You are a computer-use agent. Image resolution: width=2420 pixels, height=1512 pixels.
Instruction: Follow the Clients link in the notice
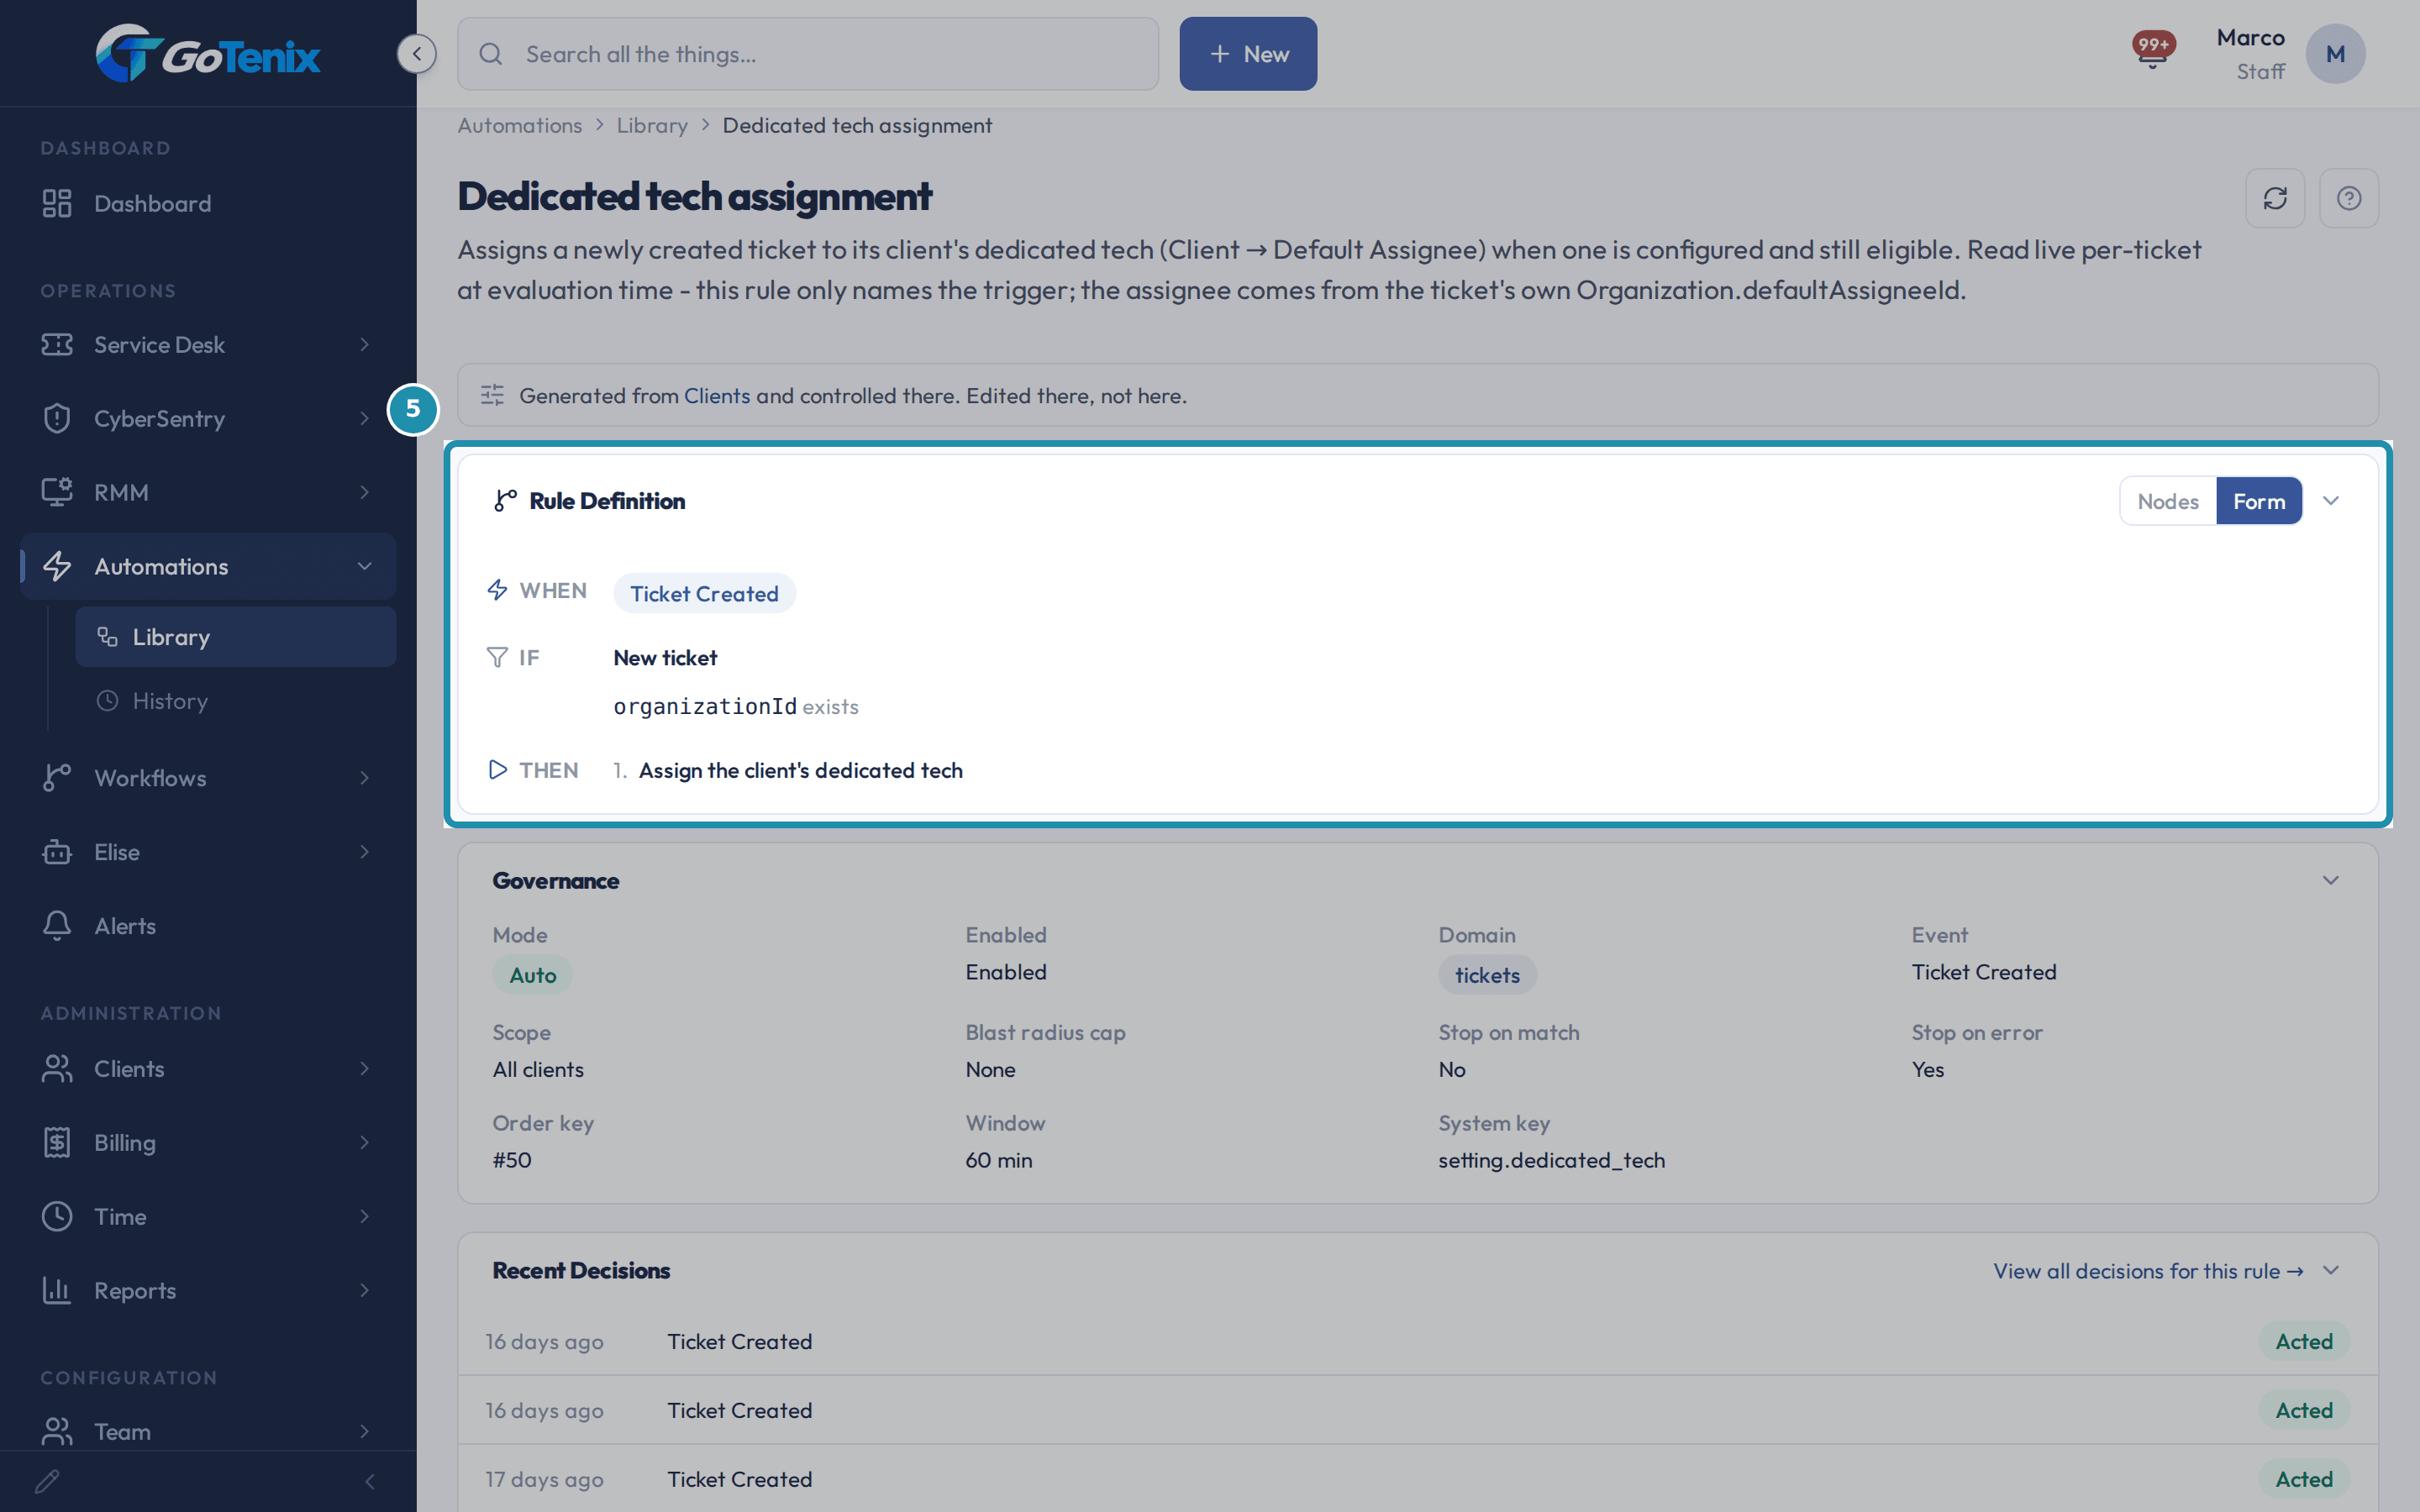pyautogui.click(x=716, y=395)
